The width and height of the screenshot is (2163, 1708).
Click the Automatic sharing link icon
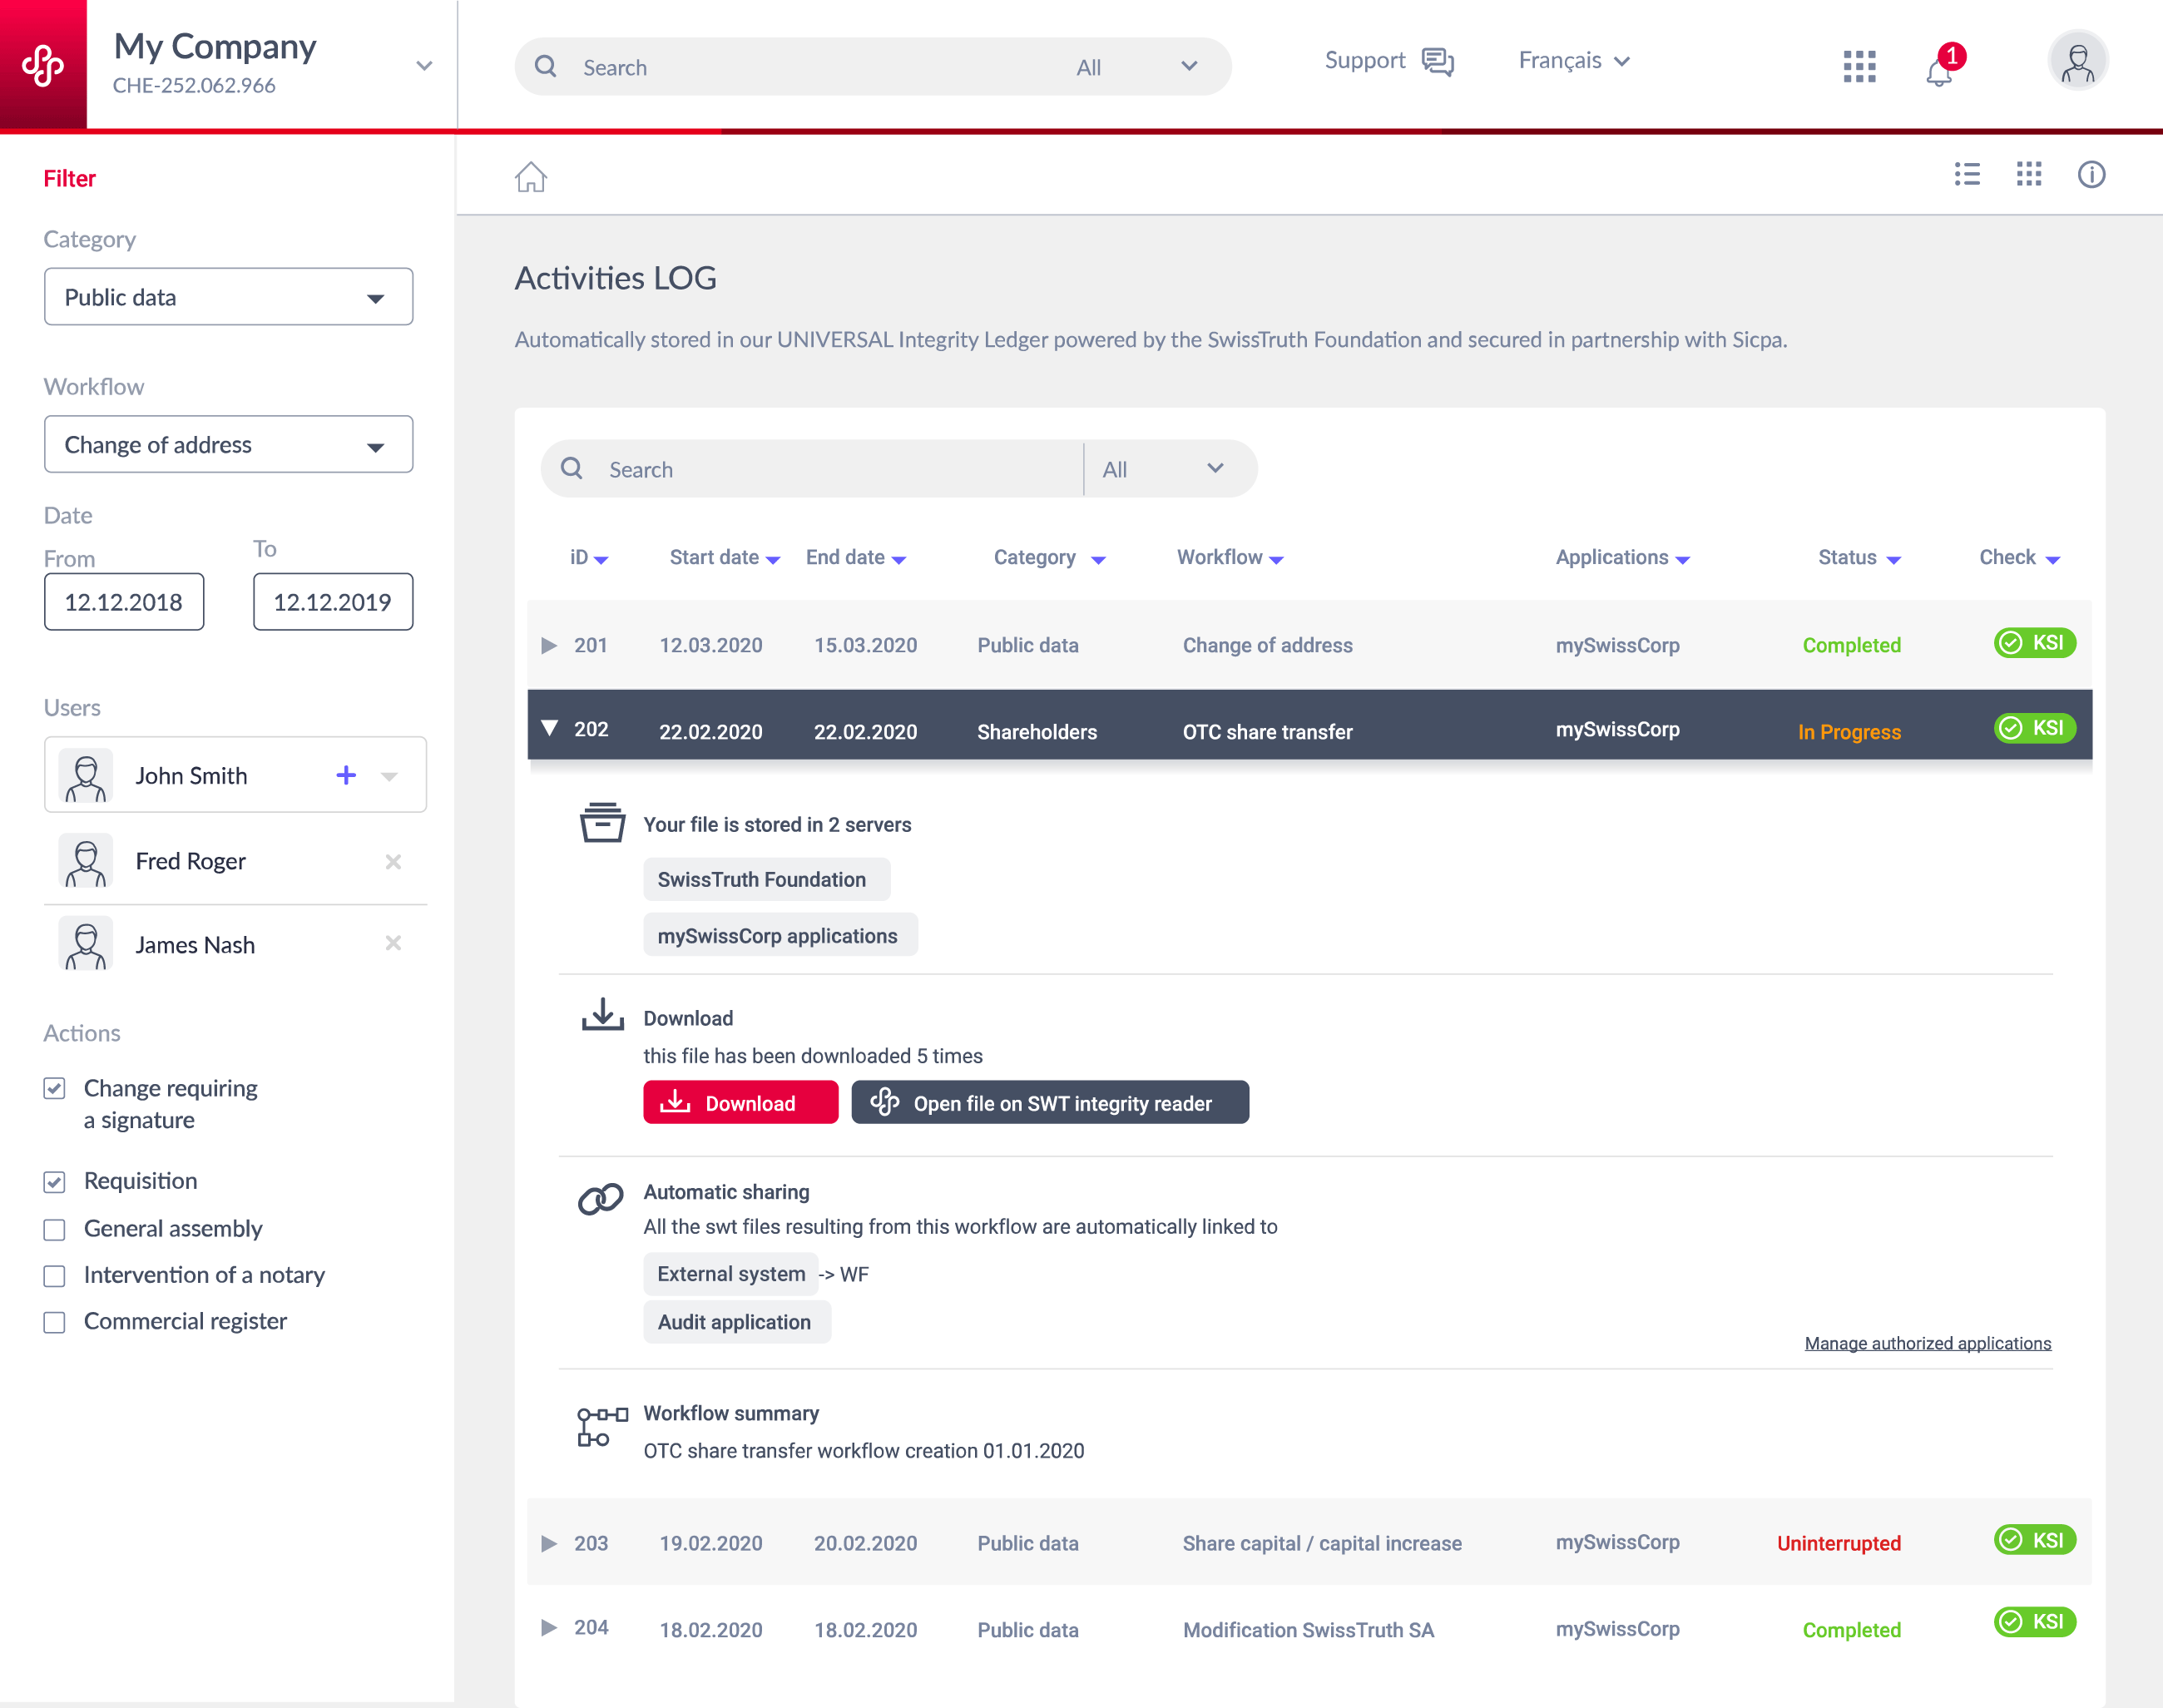pos(601,1198)
